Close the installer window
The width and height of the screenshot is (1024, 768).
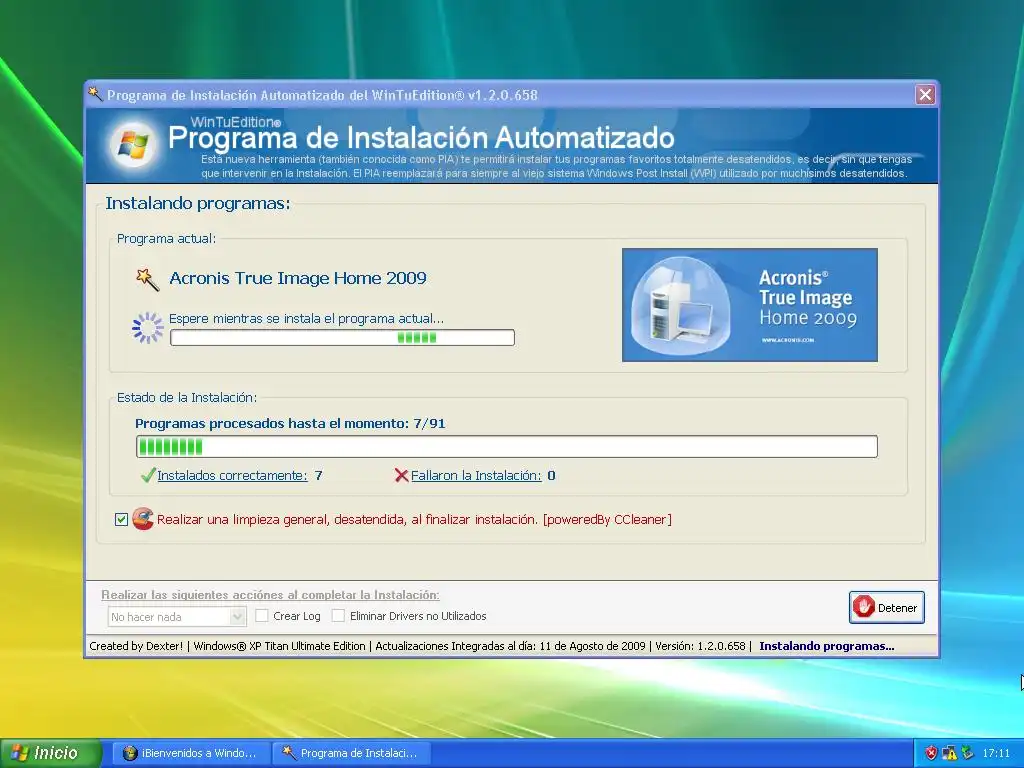click(925, 95)
